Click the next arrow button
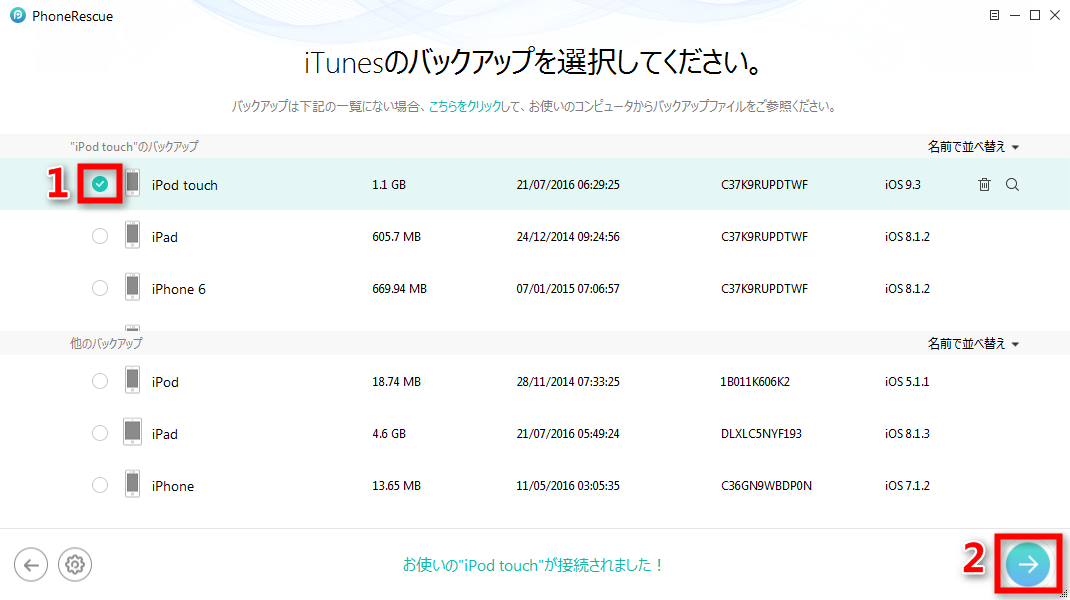 click(x=1028, y=564)
